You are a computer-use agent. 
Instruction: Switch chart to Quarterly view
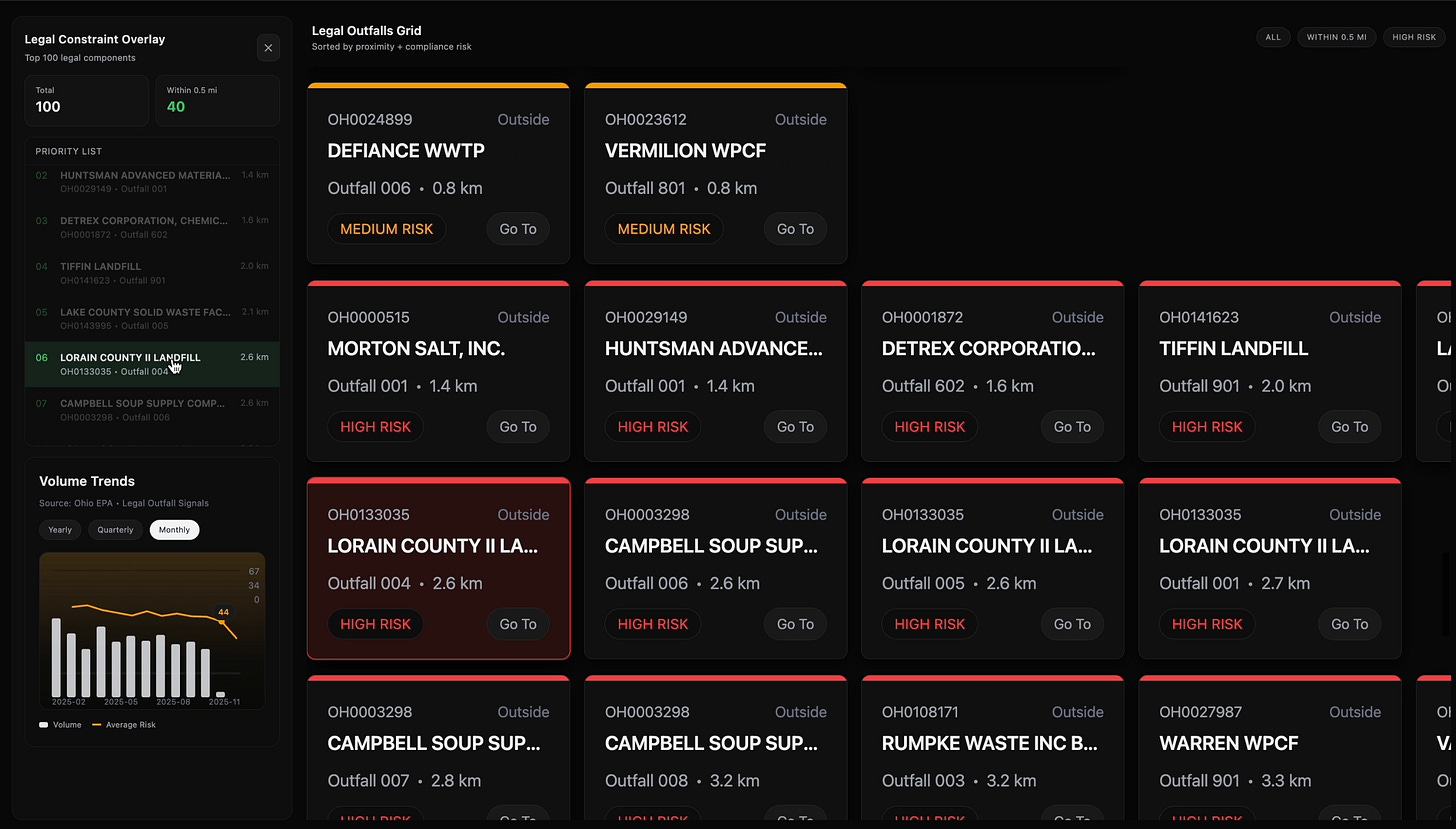click(115, 530)
